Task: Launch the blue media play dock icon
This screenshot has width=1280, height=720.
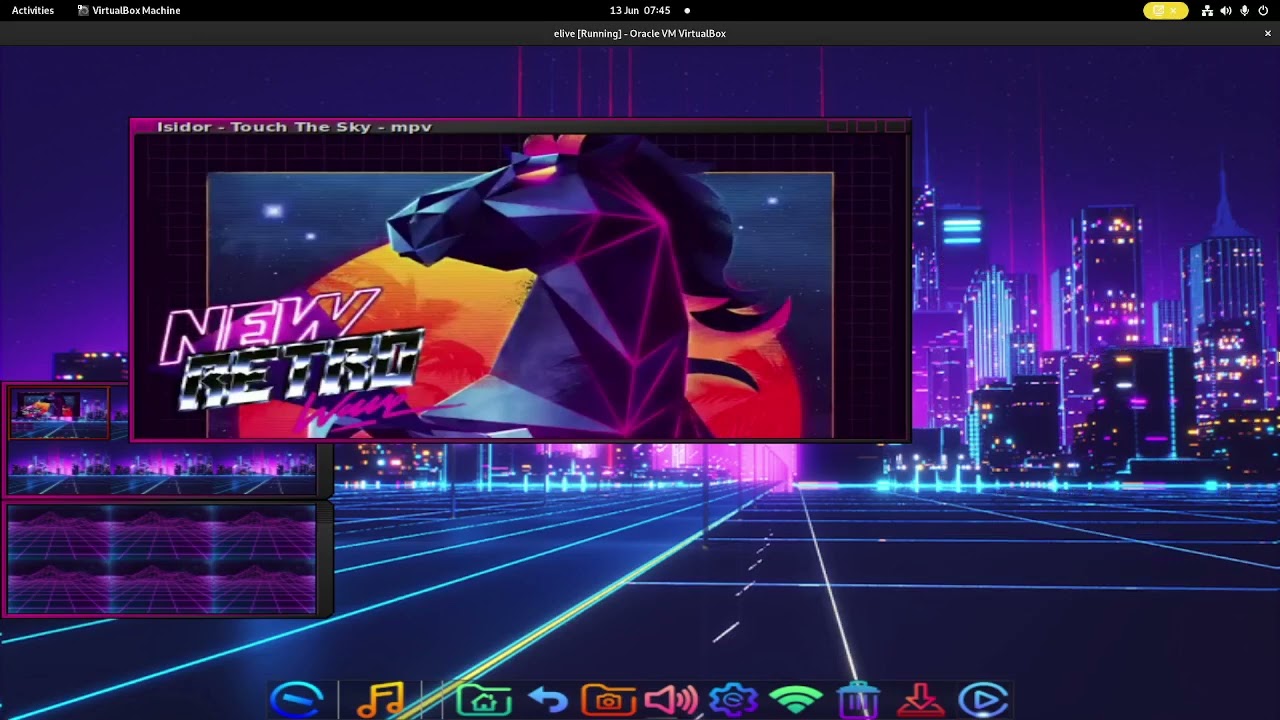Action: click(x=983, y=700)
